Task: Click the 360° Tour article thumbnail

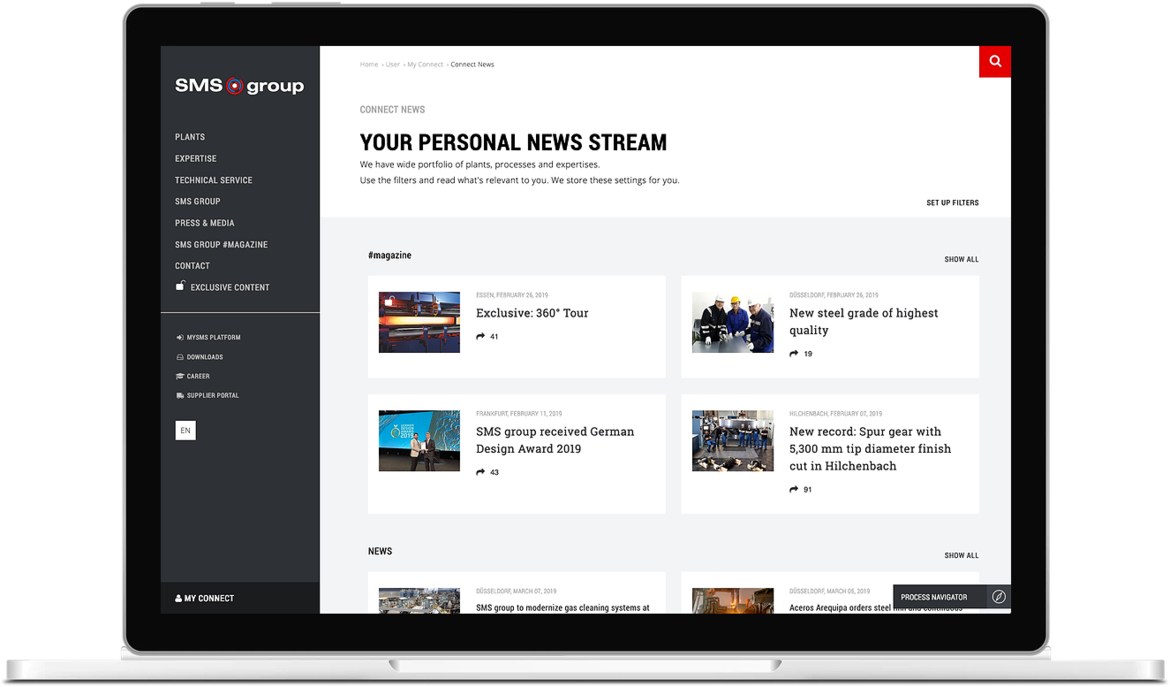Action: point(419,322)
